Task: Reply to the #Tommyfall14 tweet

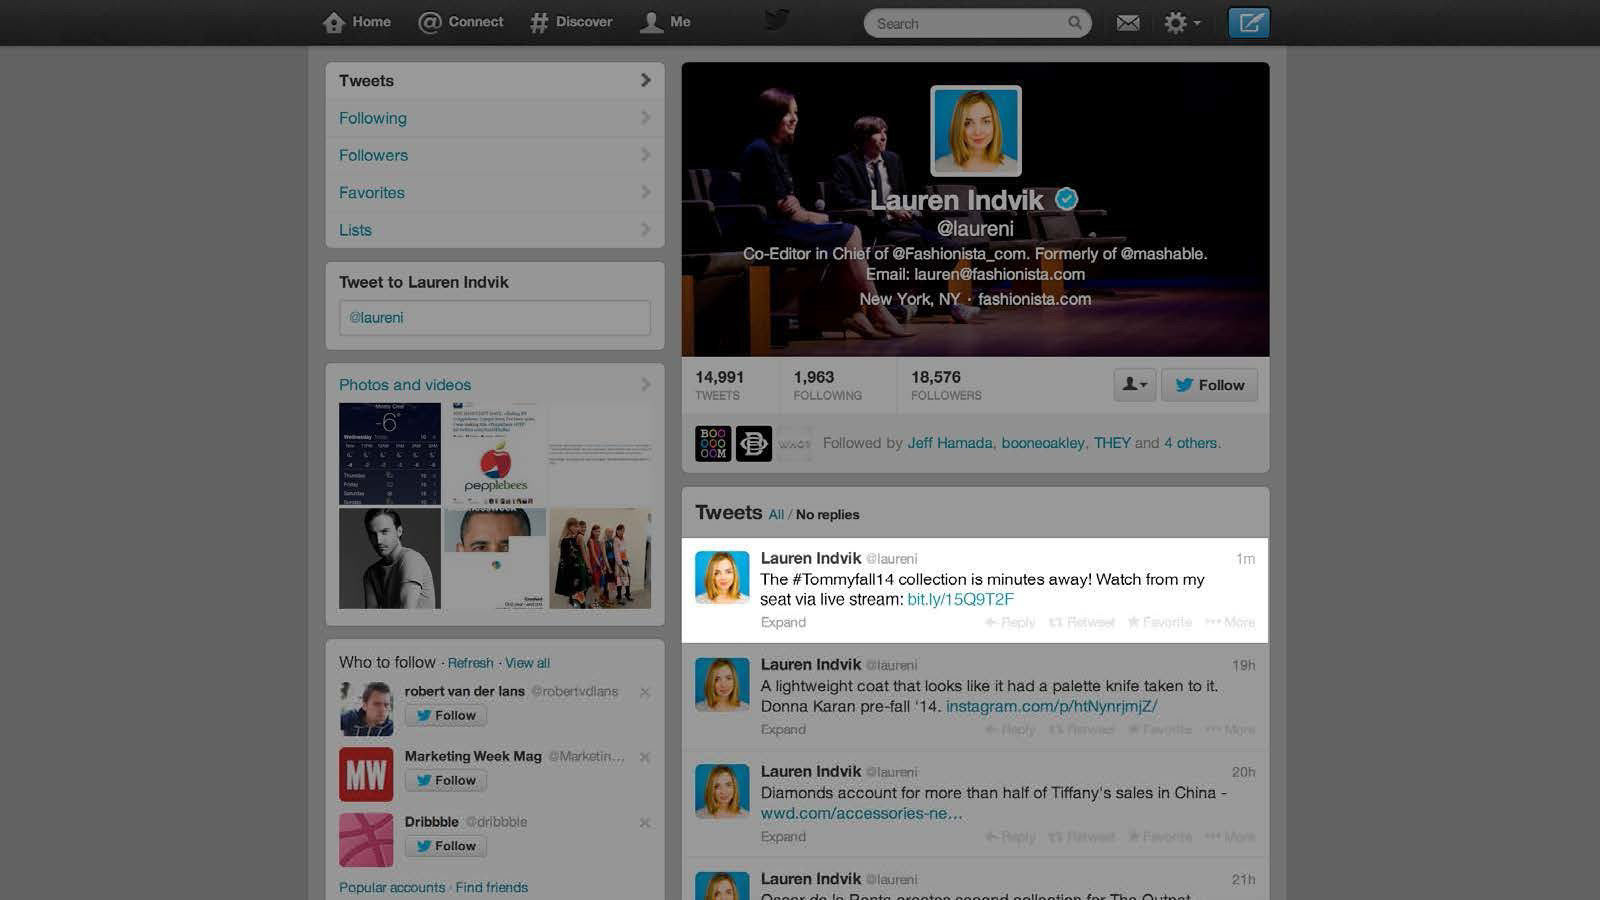Action: tap(1010, 622)
